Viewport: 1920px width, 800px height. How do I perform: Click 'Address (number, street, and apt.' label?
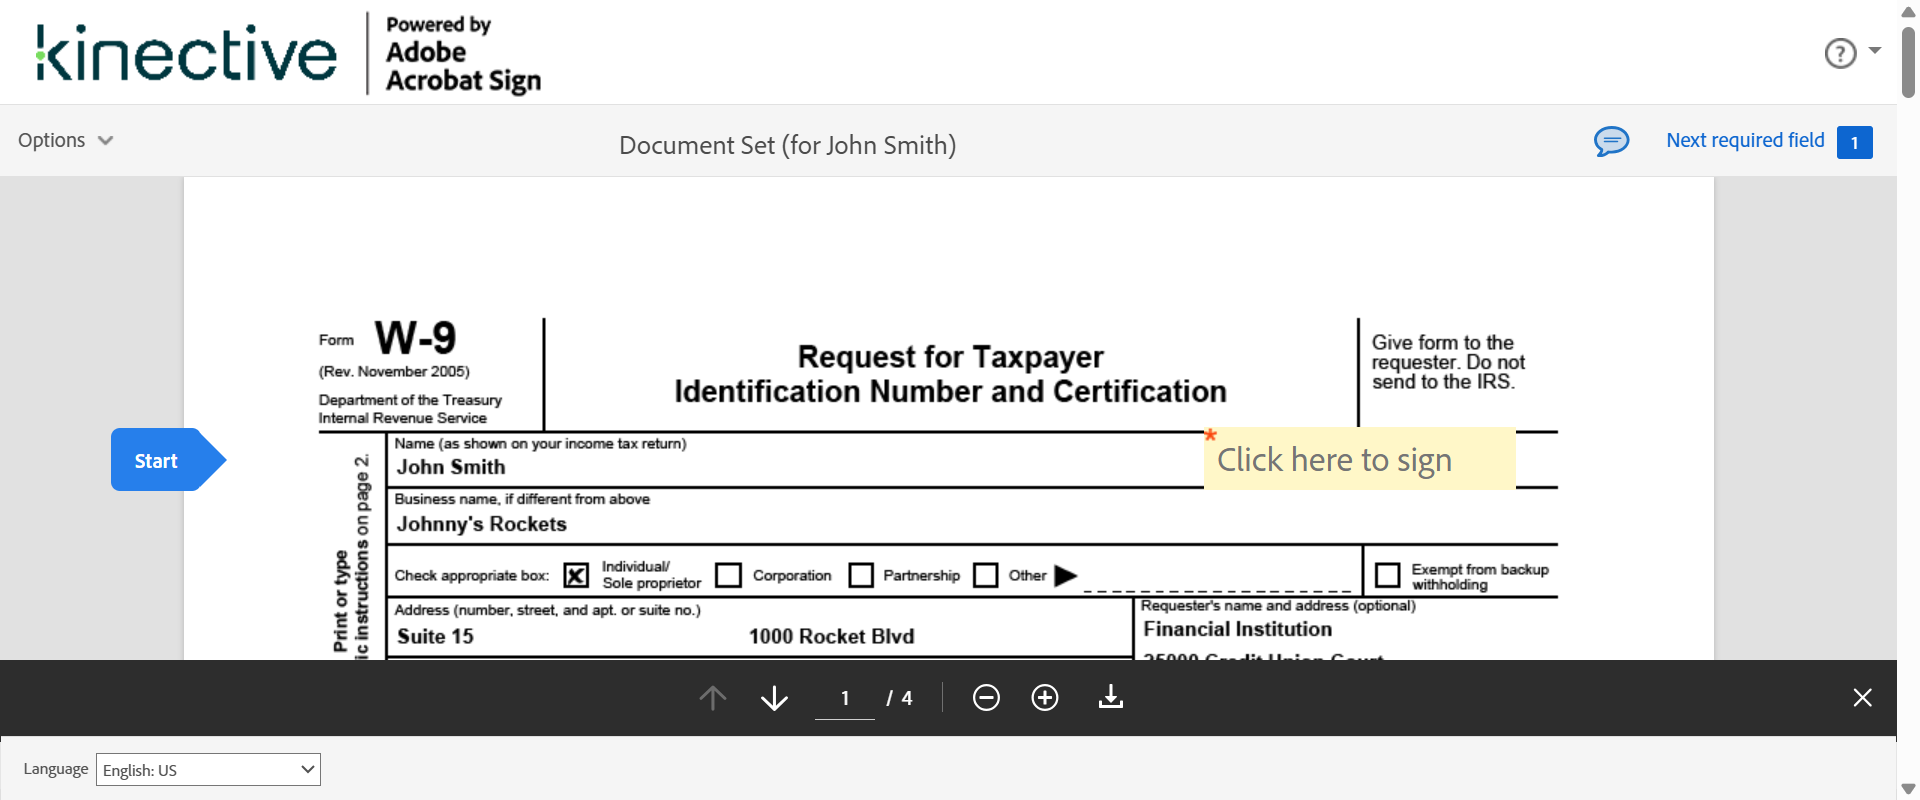548,610
